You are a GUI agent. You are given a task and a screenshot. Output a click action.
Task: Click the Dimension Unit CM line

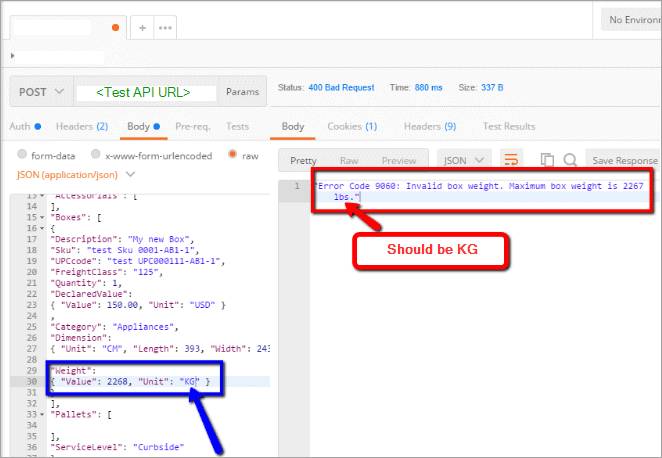click(x=160, y=349)
